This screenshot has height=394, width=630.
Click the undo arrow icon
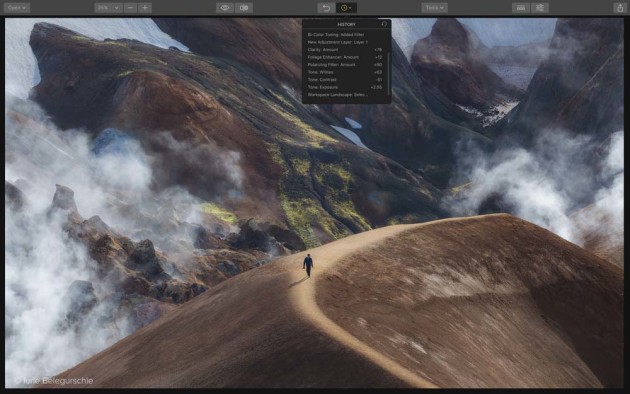(x=326, y=8)
